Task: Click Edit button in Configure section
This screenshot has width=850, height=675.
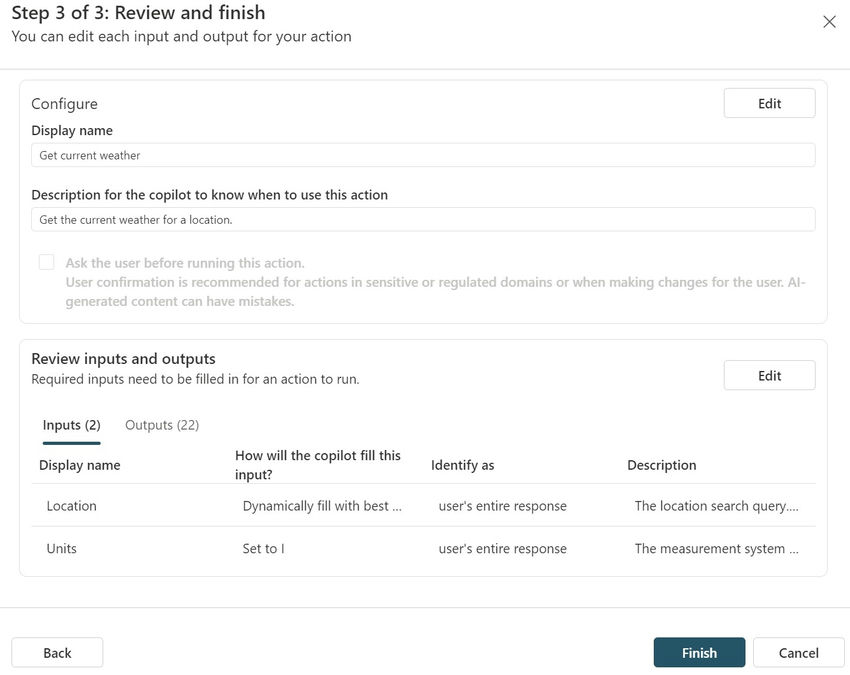Action: coord(769,103)
